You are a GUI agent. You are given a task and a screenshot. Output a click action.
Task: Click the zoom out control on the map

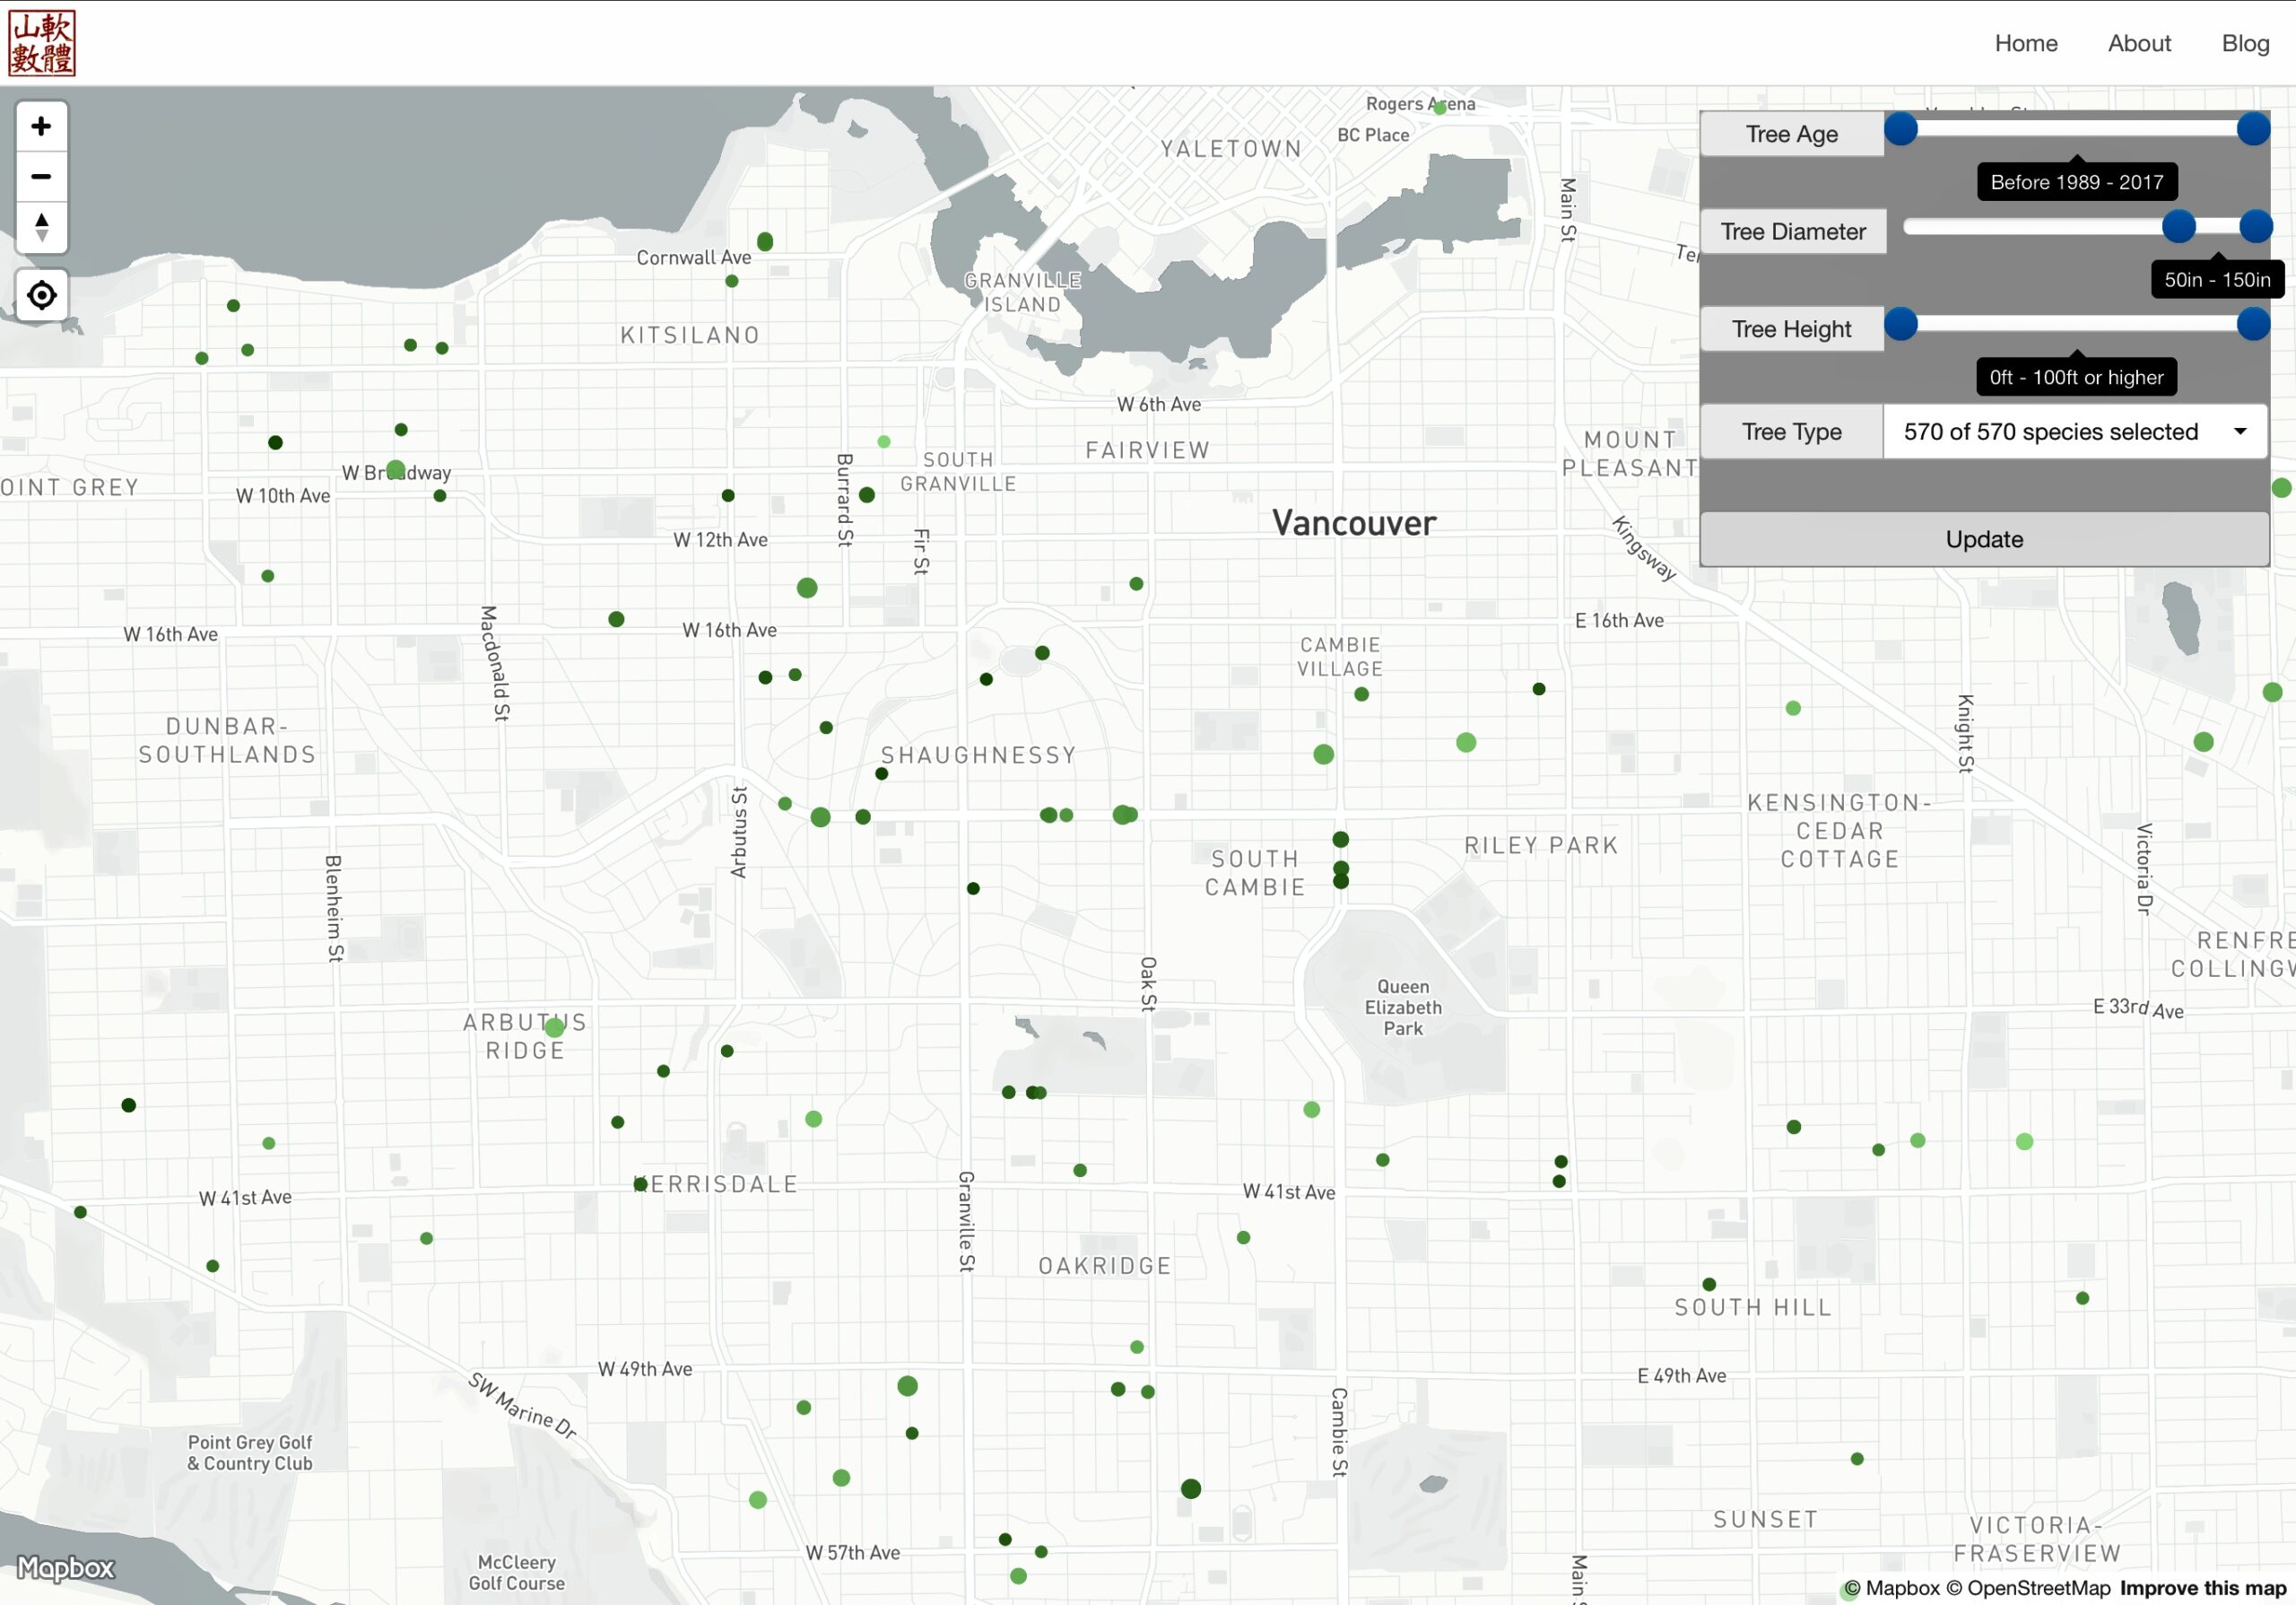42,176
